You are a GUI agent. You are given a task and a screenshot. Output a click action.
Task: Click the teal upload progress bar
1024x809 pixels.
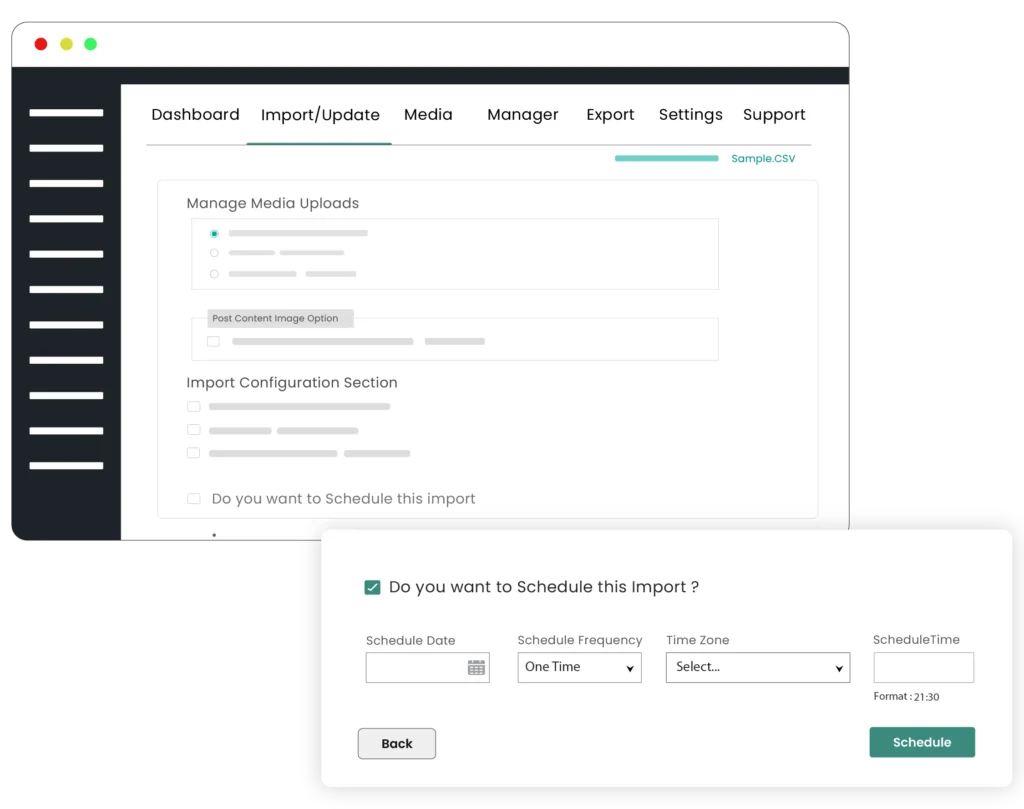(666, 158)
